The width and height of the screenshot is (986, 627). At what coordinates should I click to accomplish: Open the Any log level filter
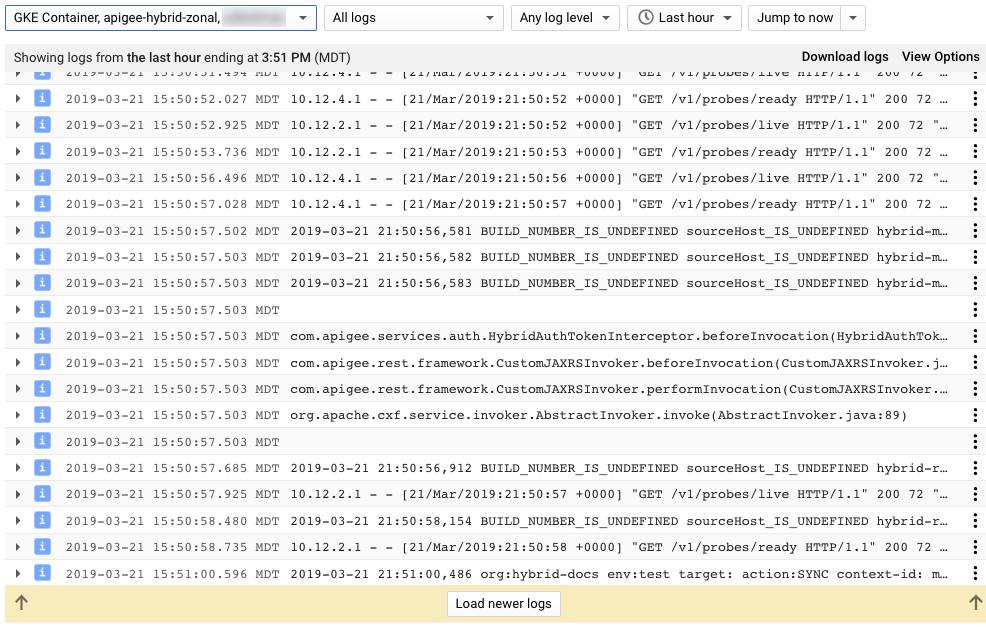click(x=565, y=17)
